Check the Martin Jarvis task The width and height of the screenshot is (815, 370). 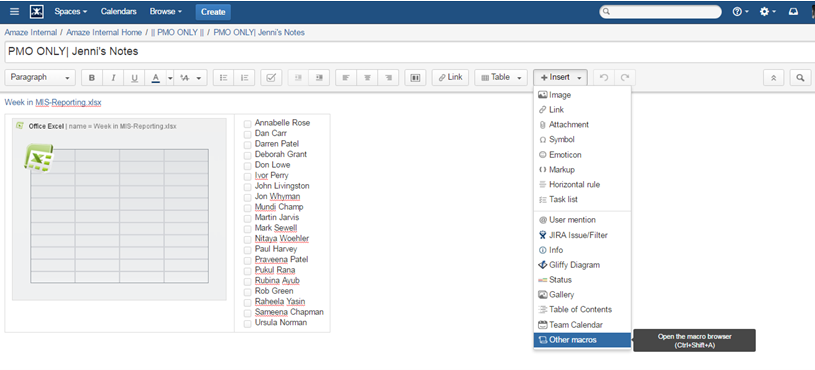pos(247,218)
